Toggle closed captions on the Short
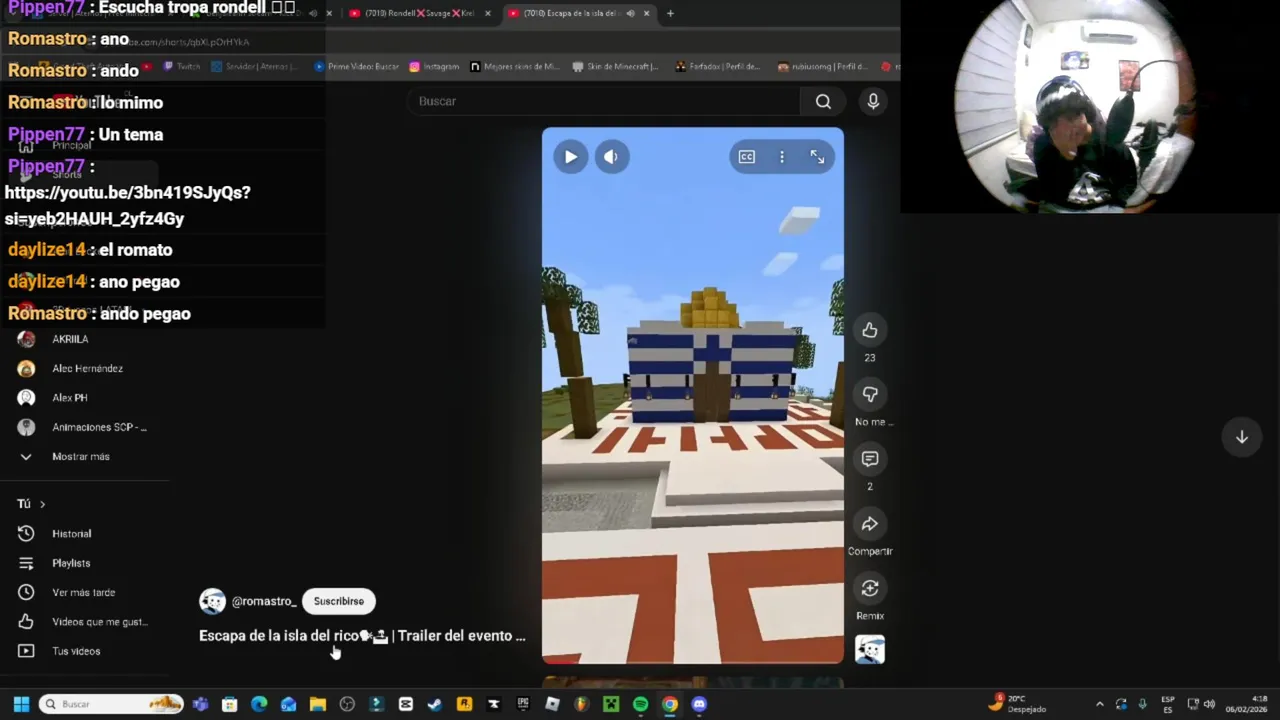The width and height of the screenshot is (1280, 720). (747, 157)
